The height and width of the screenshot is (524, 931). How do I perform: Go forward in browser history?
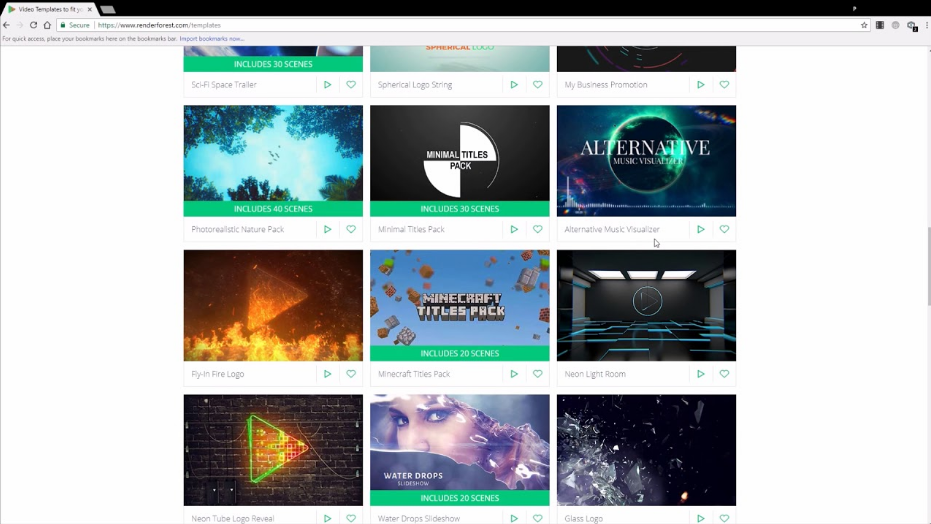(20, 25)
